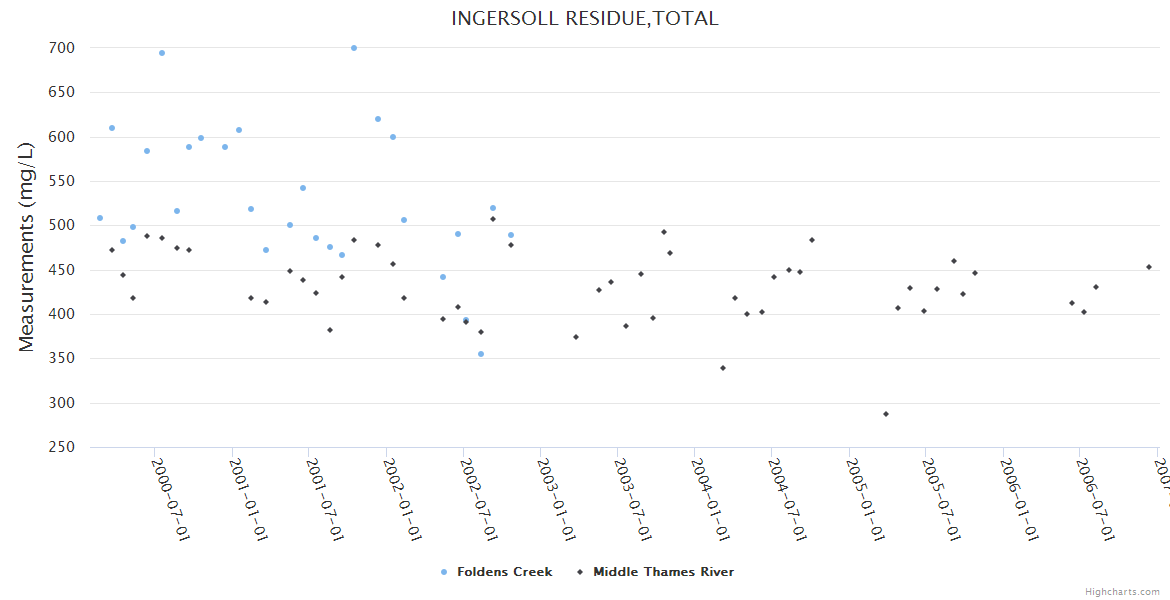Click the 700 y-axis tick label

coord(62,48)
